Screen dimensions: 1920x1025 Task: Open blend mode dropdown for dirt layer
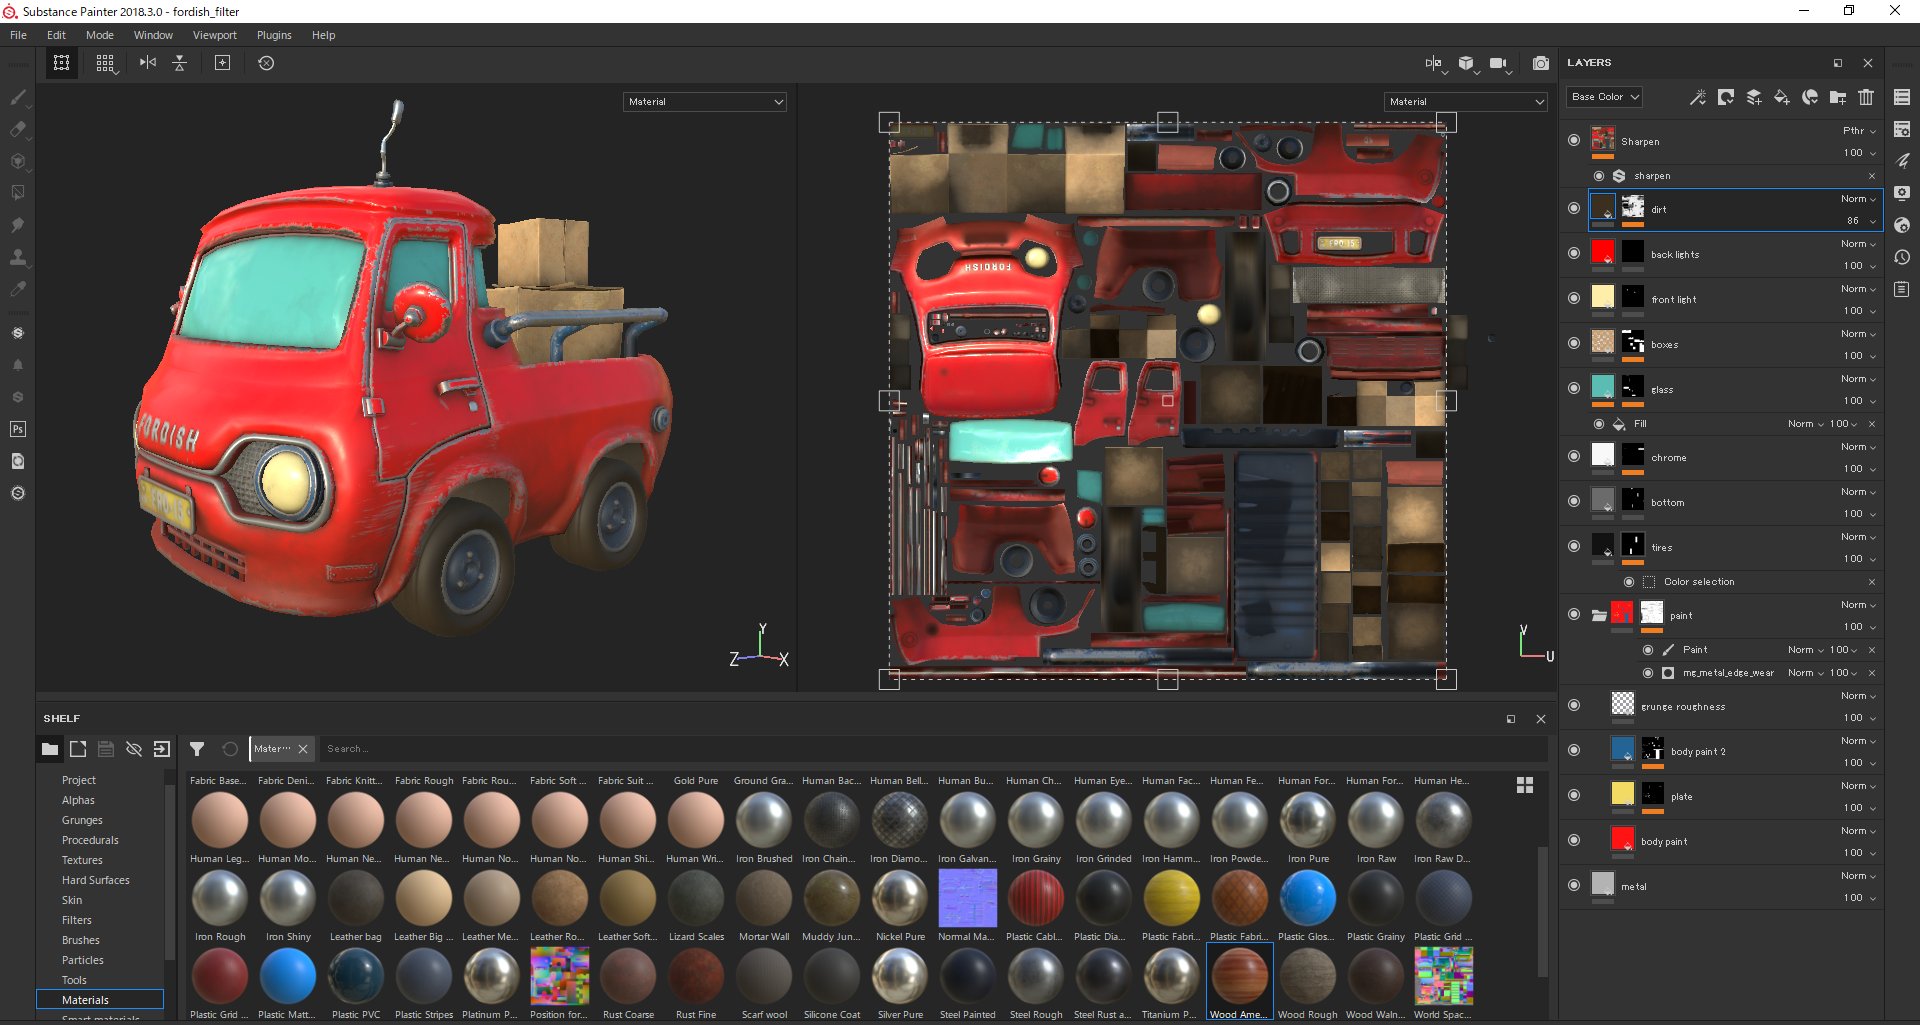pos(1859,199)
